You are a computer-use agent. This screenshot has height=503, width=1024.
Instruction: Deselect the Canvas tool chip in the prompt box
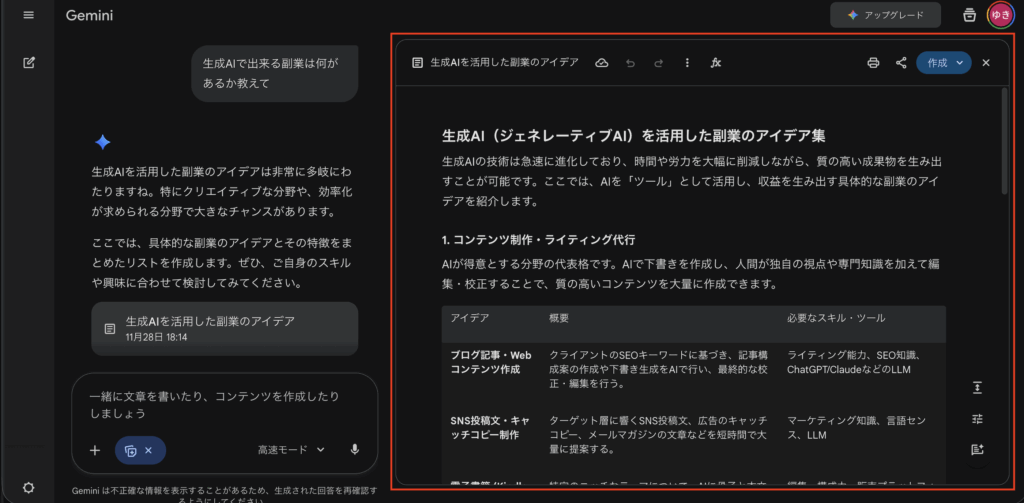(x=147, y=451)
